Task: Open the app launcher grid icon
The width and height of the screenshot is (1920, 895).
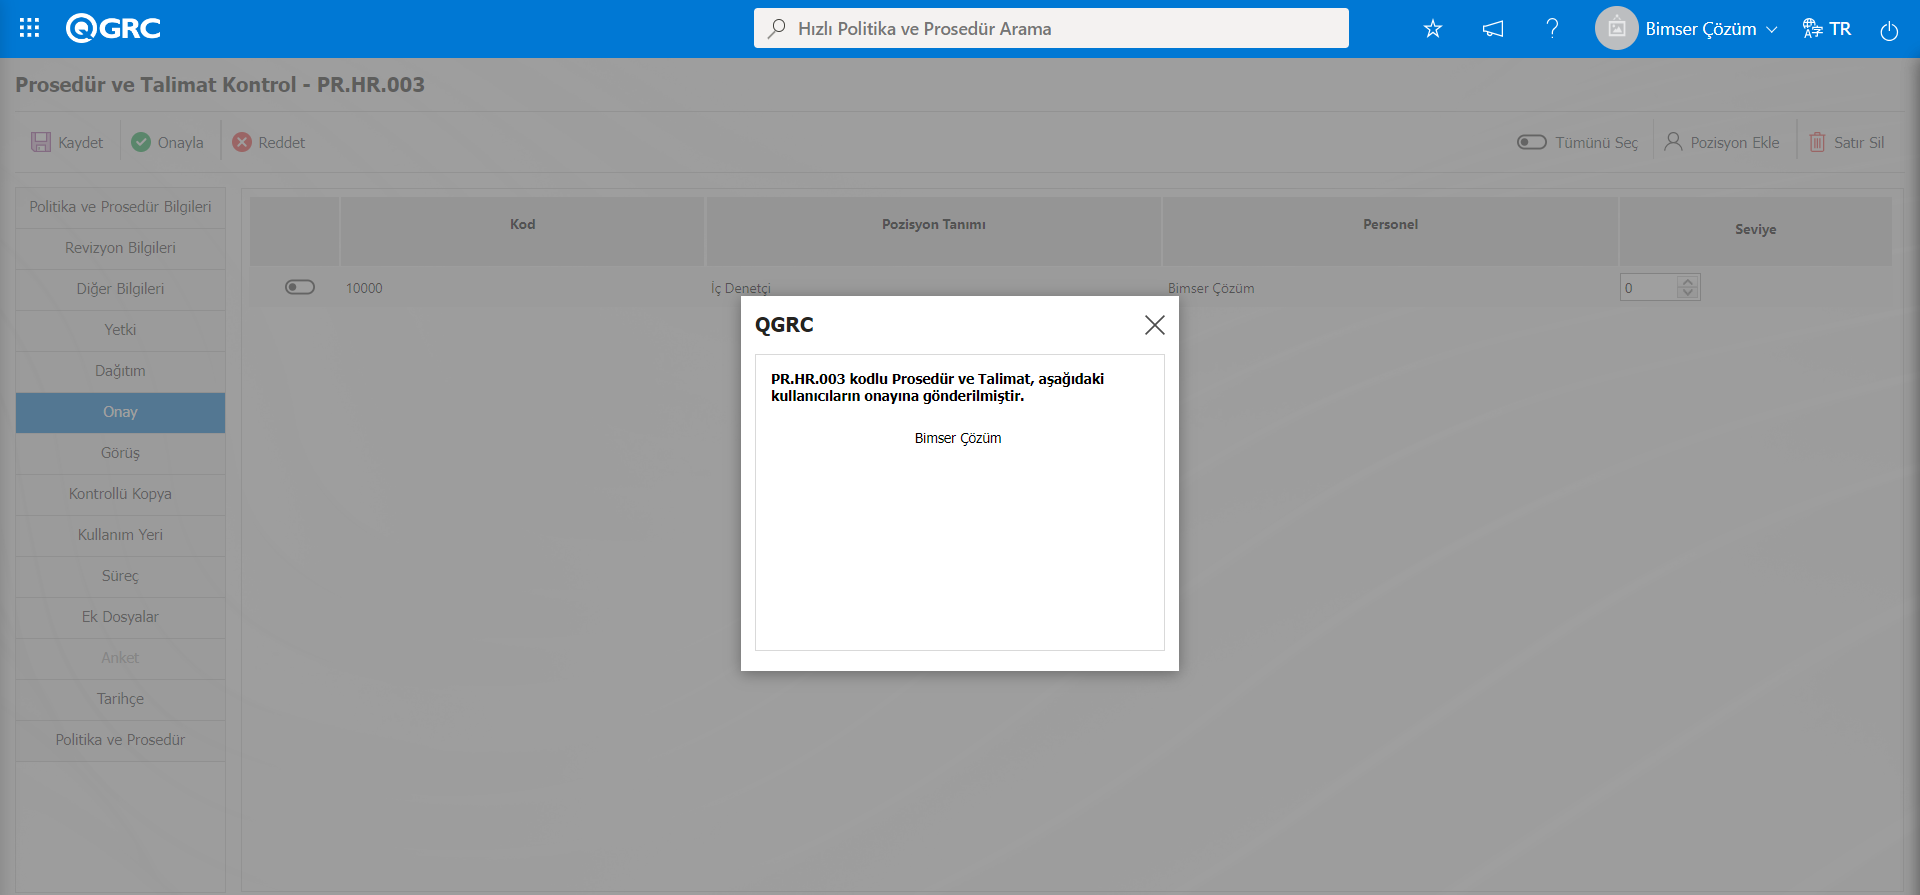Action: click(x=29, y=28)
